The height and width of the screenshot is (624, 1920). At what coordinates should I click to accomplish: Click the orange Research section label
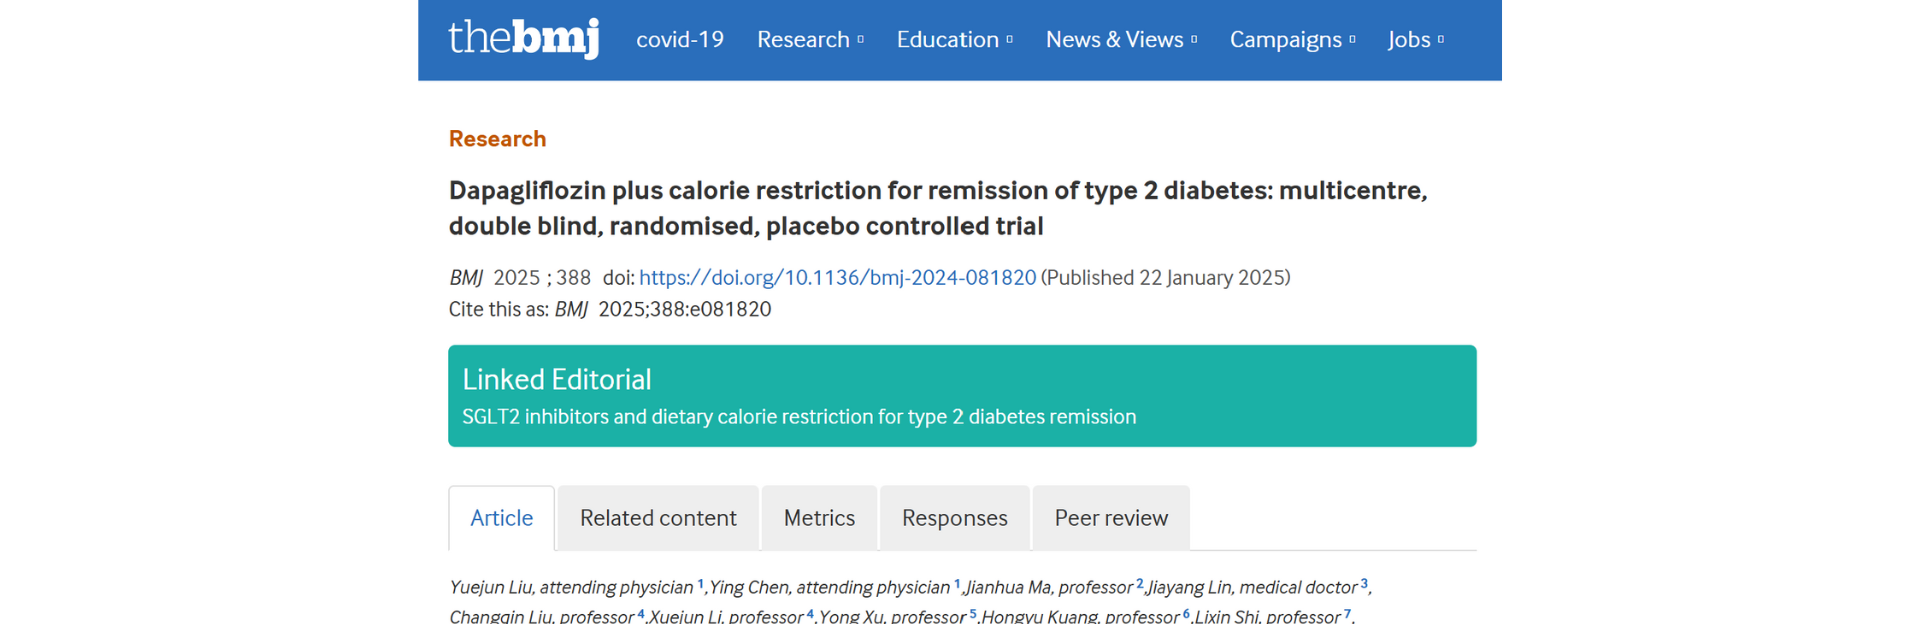(x=497, y=139)
